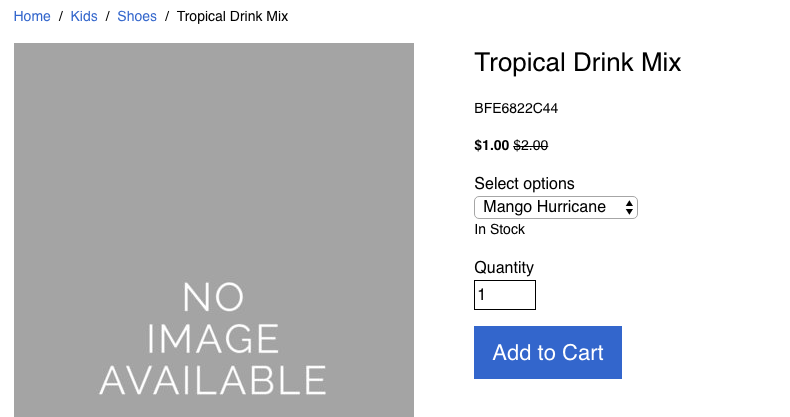The width and height of the screenshot is (790, 417).
Task: Focus the Quantity input field
Action: click(505, 295)
